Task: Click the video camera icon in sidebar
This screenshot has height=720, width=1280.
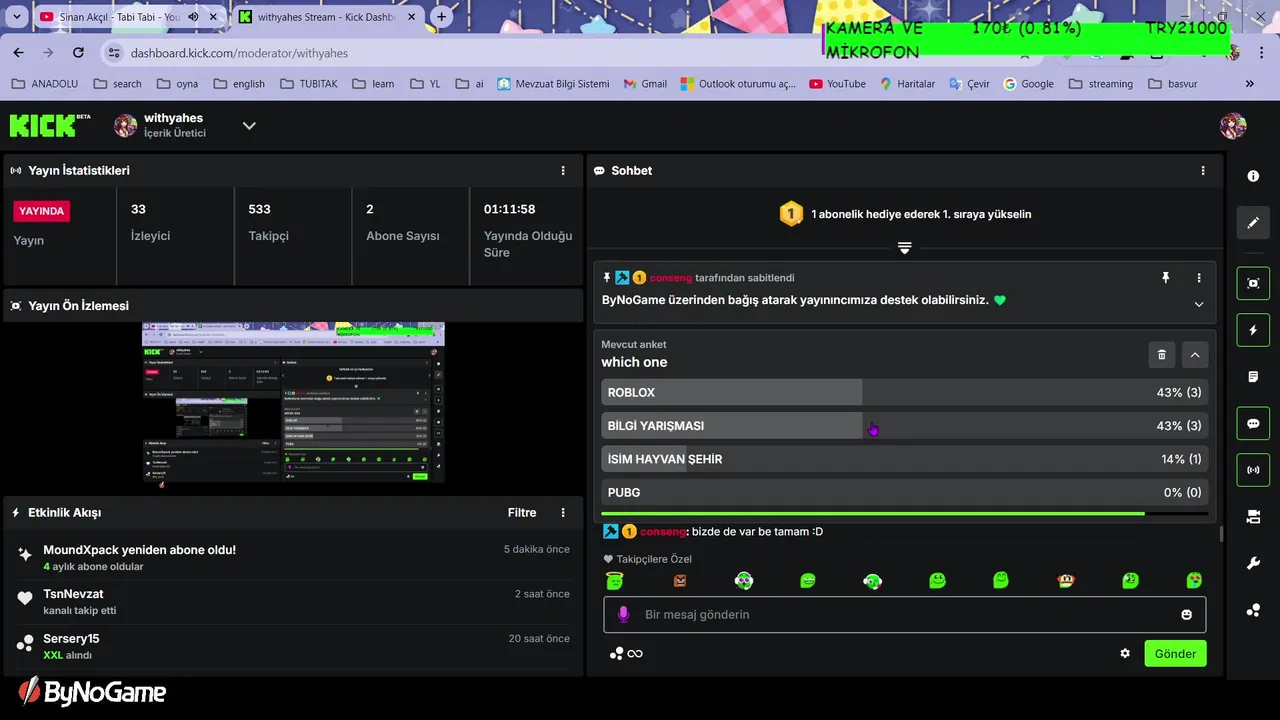Action: [1253, 517]
